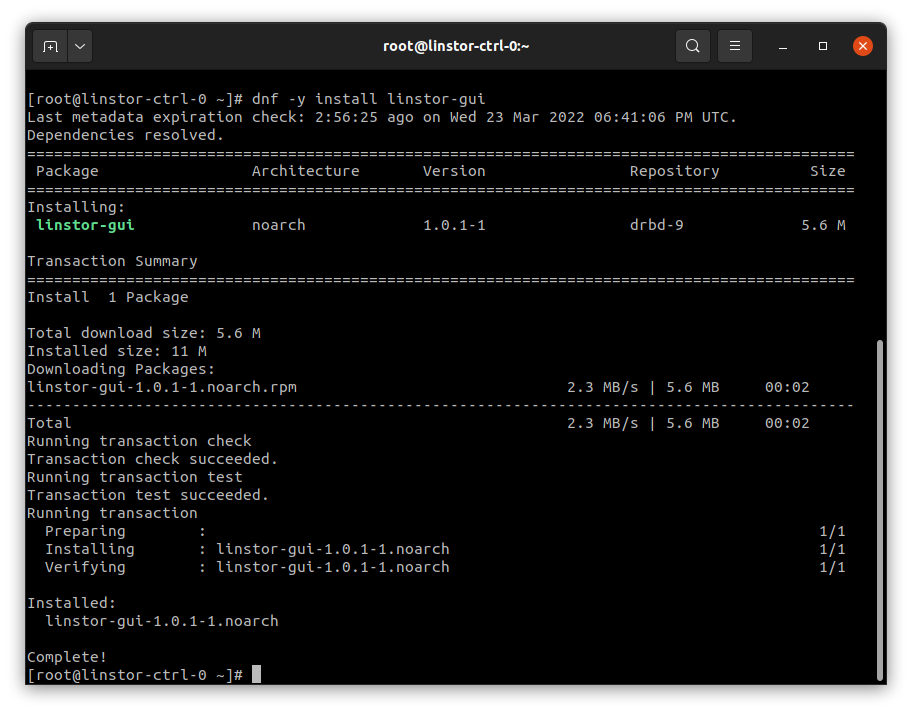Click 'Running transaction check' line
This screenshot has height=713, width=912.
coord(139,441)
